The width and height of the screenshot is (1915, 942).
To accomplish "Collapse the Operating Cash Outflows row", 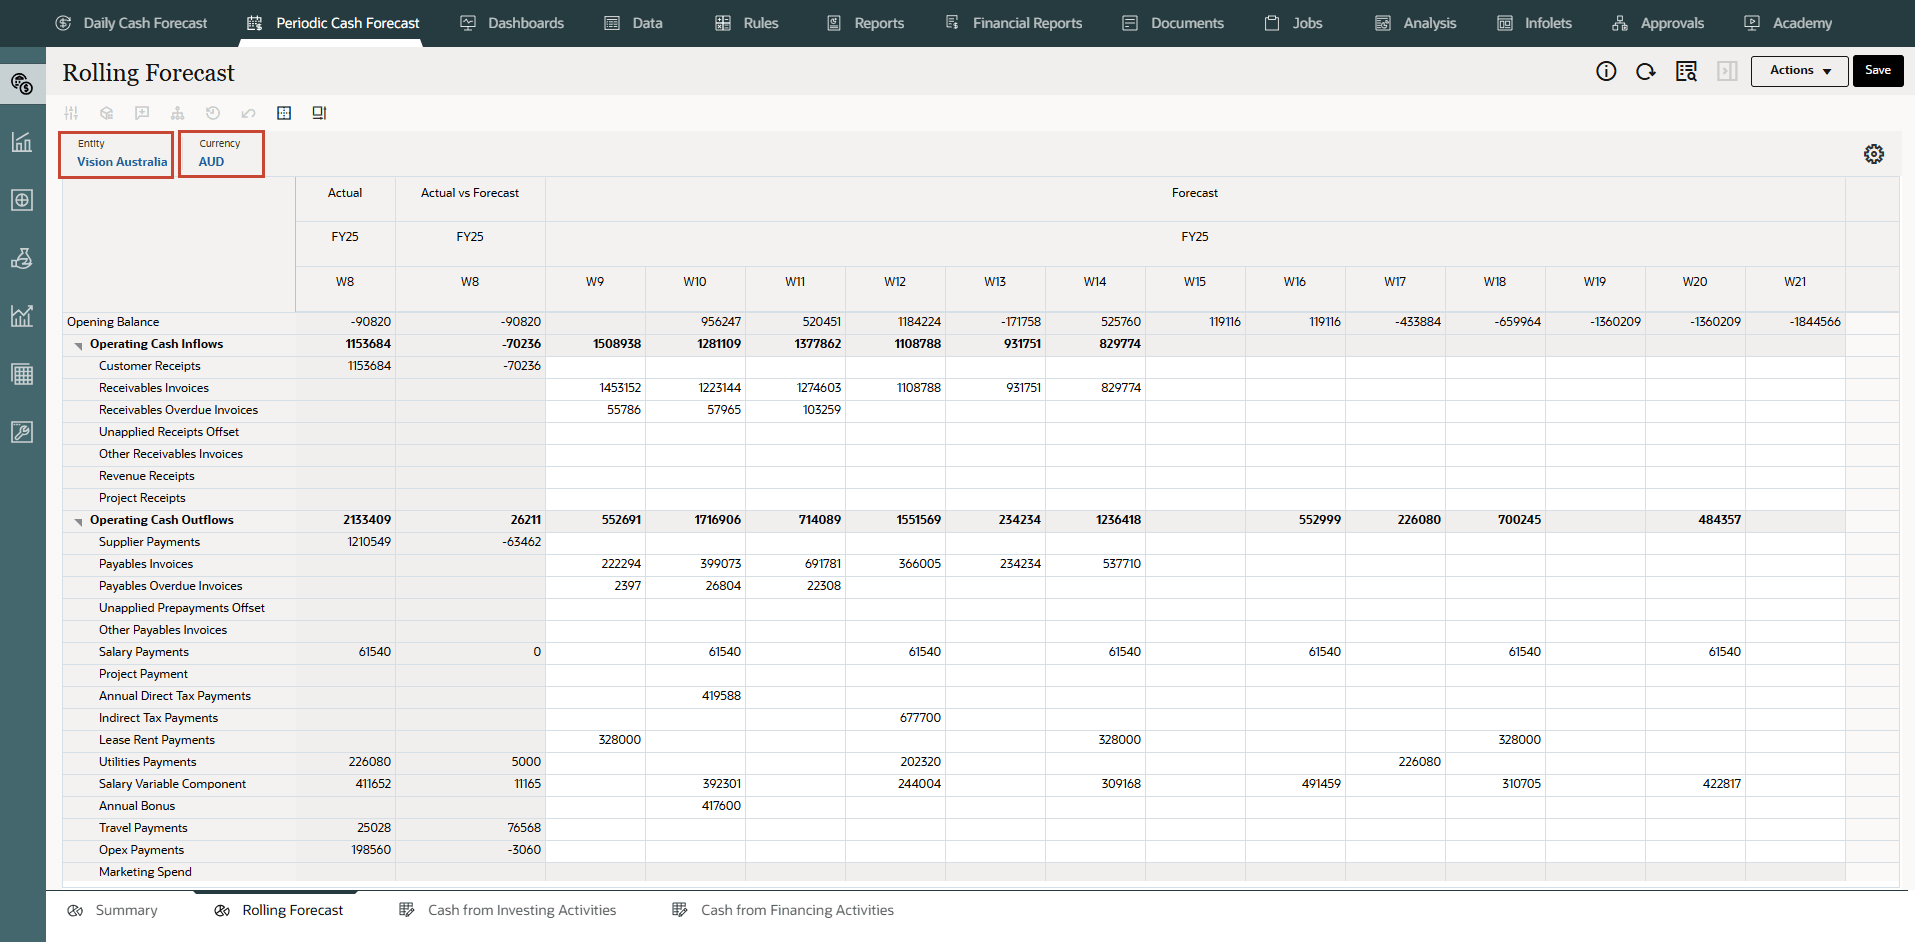I will tap(78, 521).
